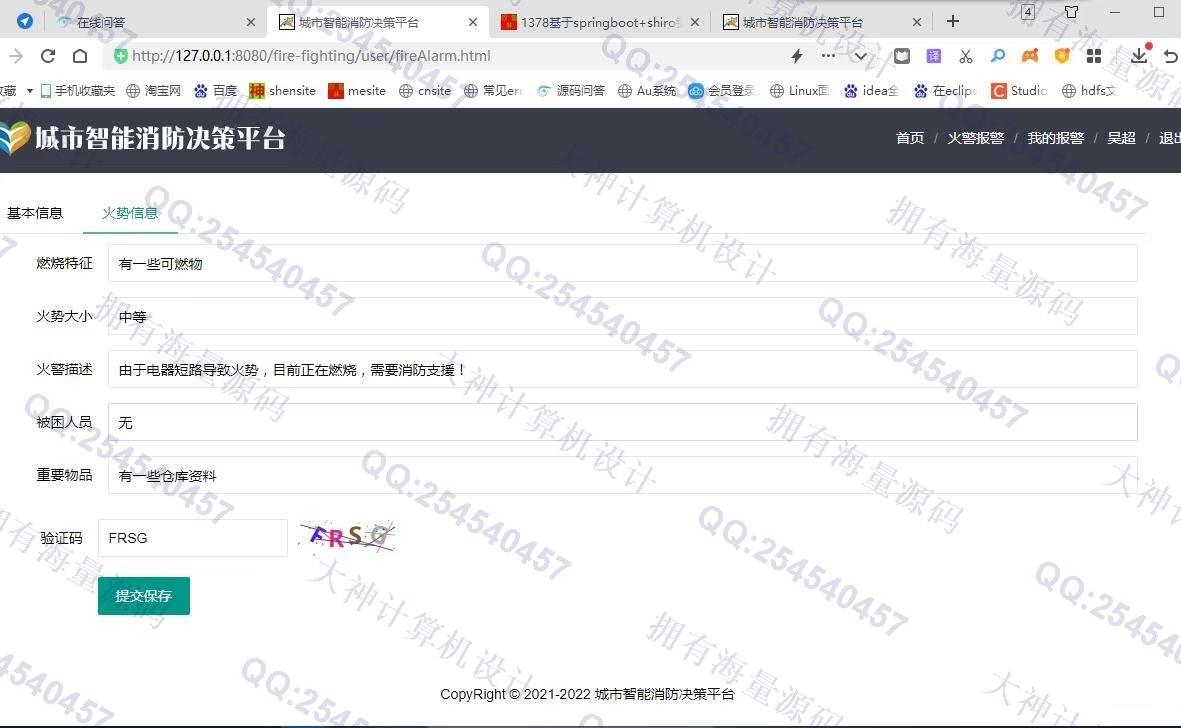Click the 被困人员 input field
Viewport: 1181px width, 728px height.
click(x=622, y=422)
